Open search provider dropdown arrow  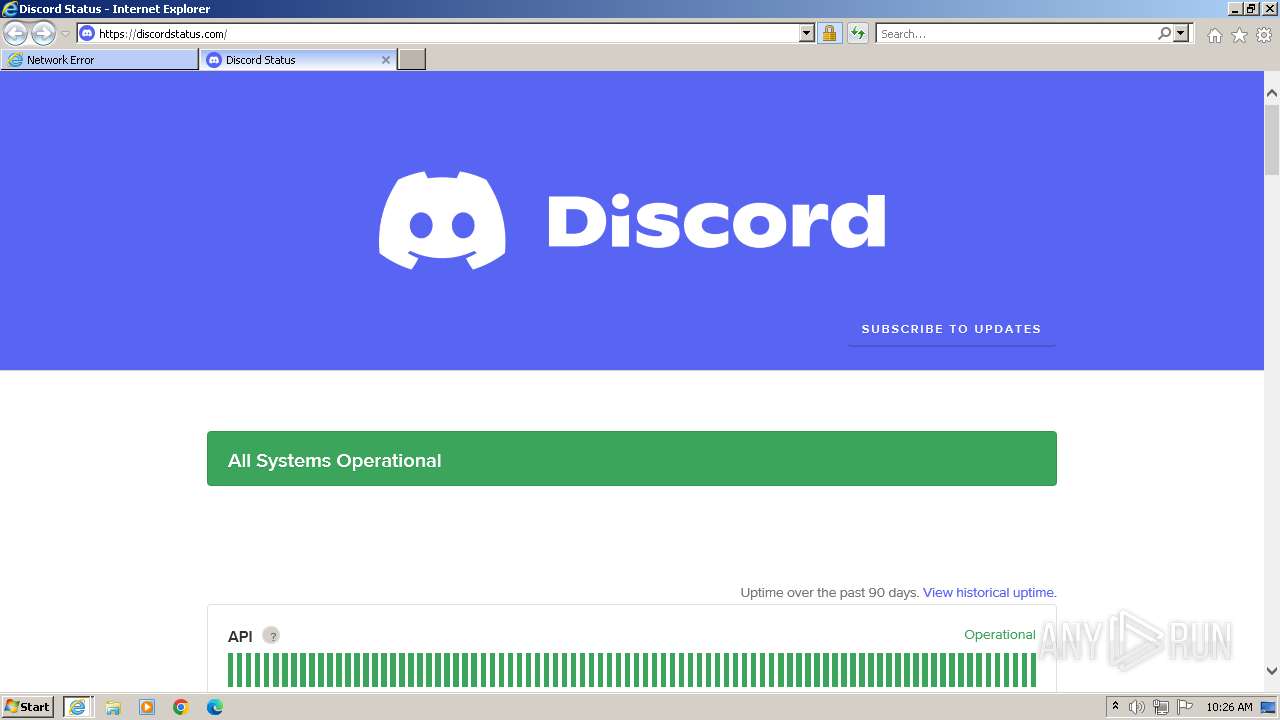[x=1181, y=33]
